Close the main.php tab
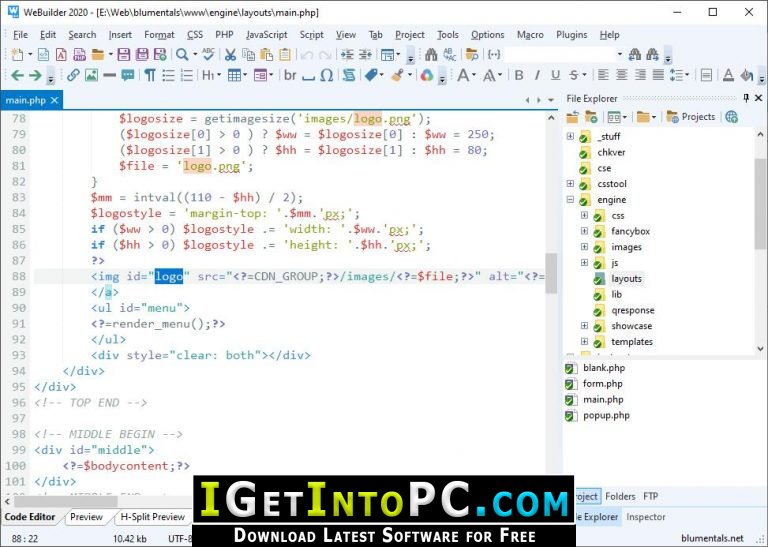The width and height of the screenshot is (768, 547). (54, 100)
